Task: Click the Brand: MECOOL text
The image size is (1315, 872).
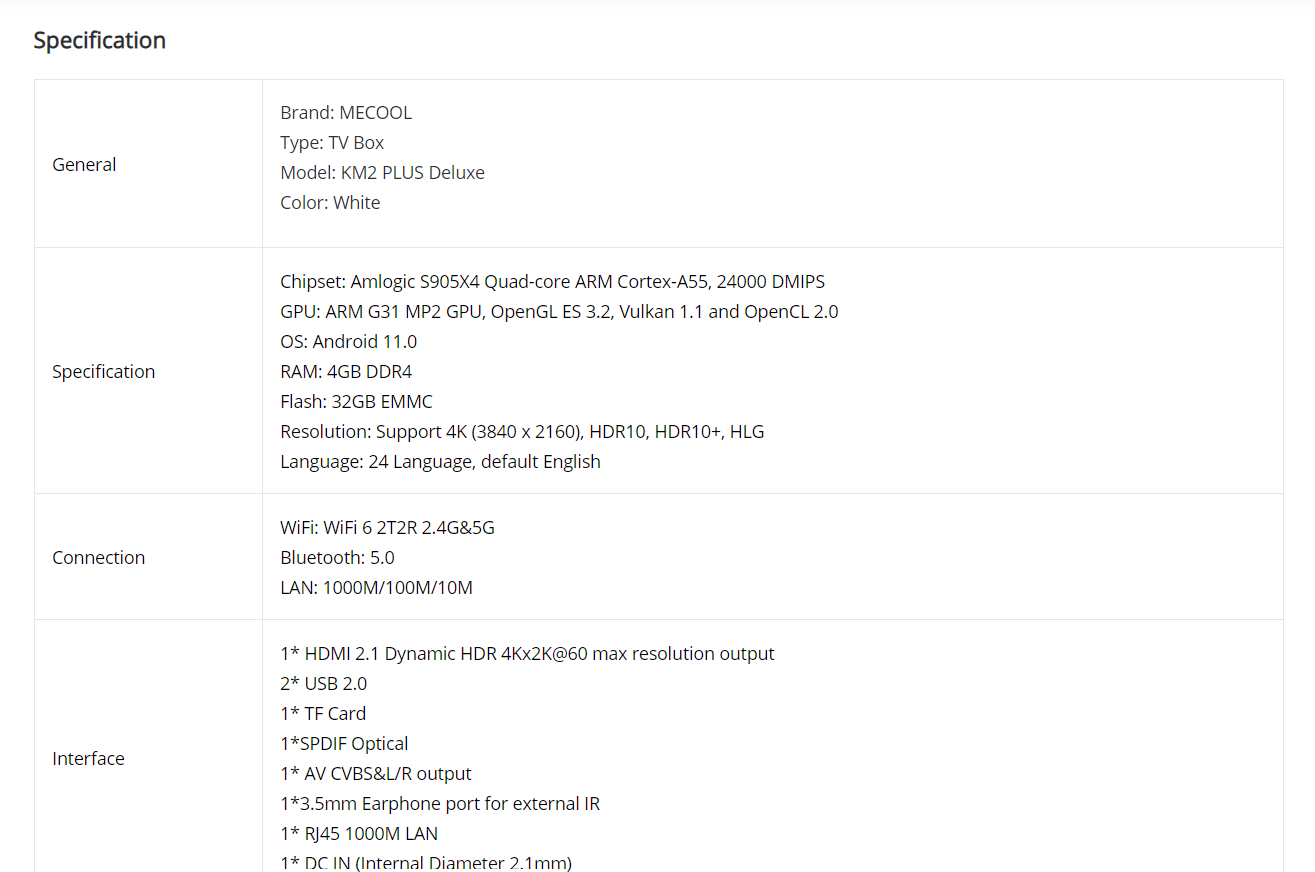Action: tap(345, 112)
